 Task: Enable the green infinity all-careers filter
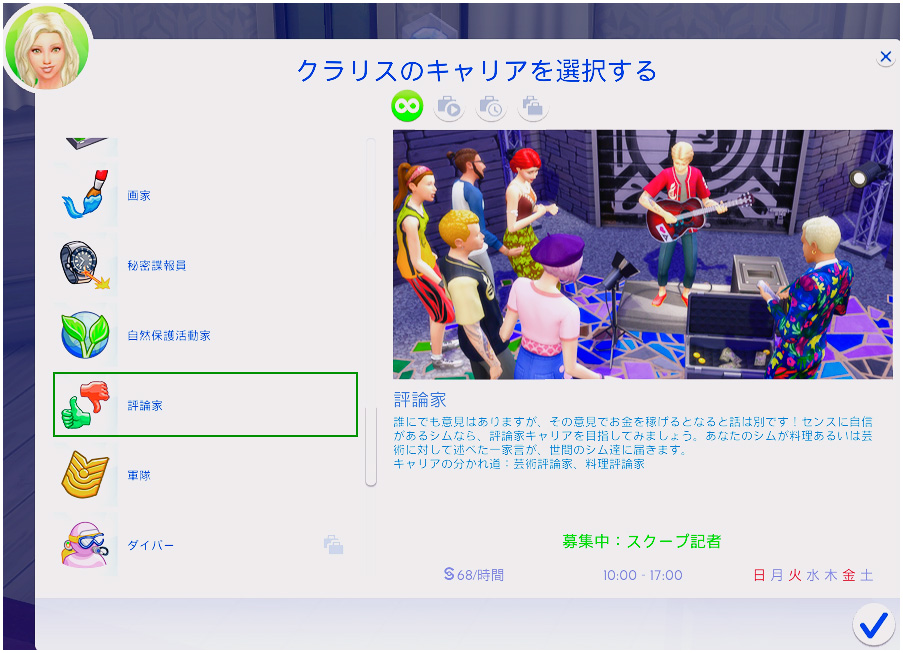[x=407, y=106]
